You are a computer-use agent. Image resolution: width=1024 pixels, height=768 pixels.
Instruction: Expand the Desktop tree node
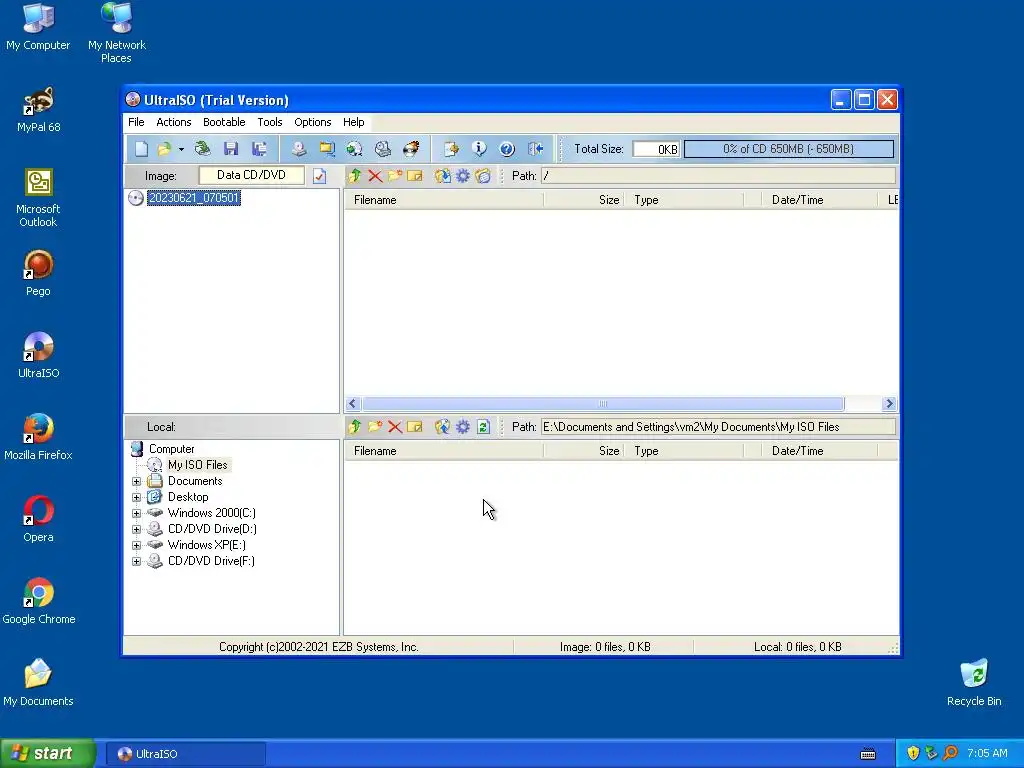tap(136, 497)
